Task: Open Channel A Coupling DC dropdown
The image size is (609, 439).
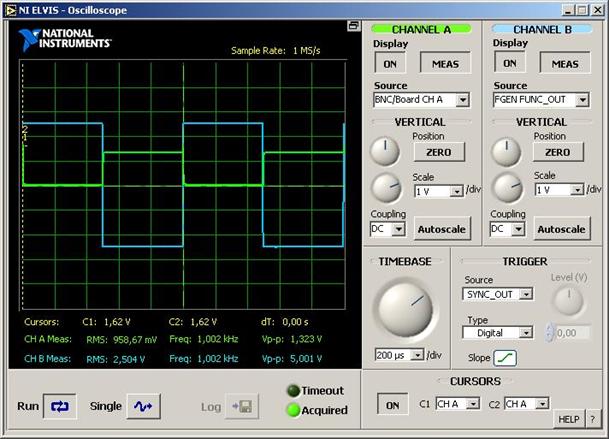Action: (x=388, y=229)
